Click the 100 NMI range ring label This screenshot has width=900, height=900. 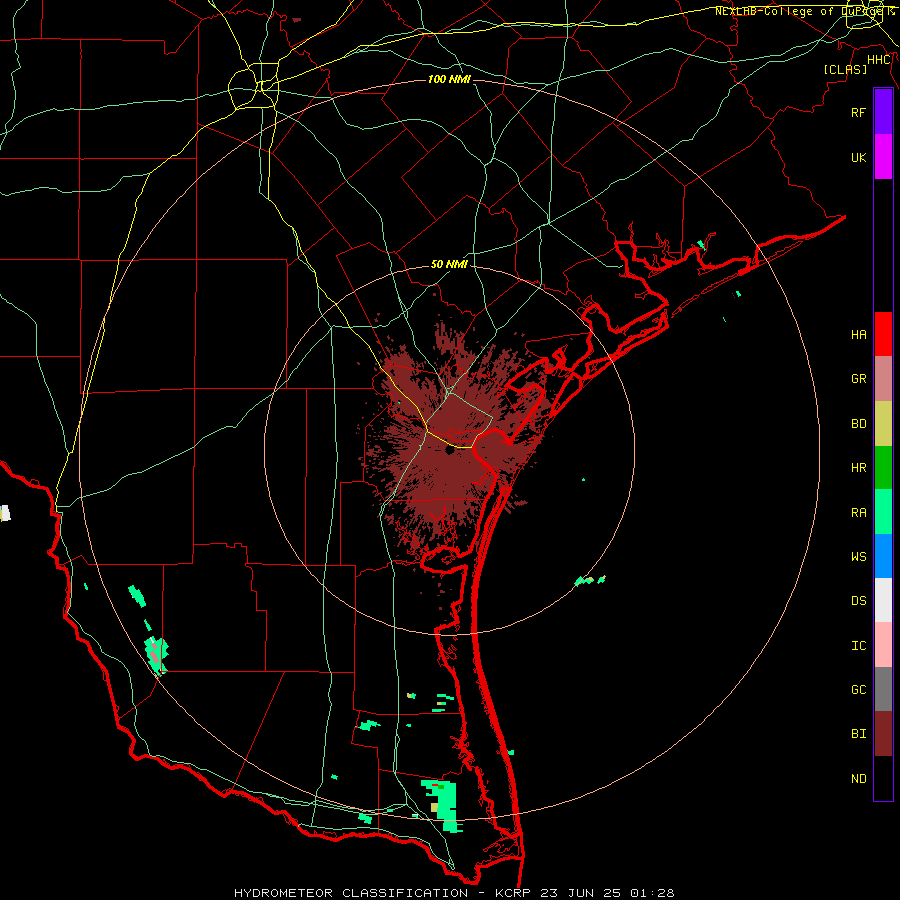click(x=449, y=79)
